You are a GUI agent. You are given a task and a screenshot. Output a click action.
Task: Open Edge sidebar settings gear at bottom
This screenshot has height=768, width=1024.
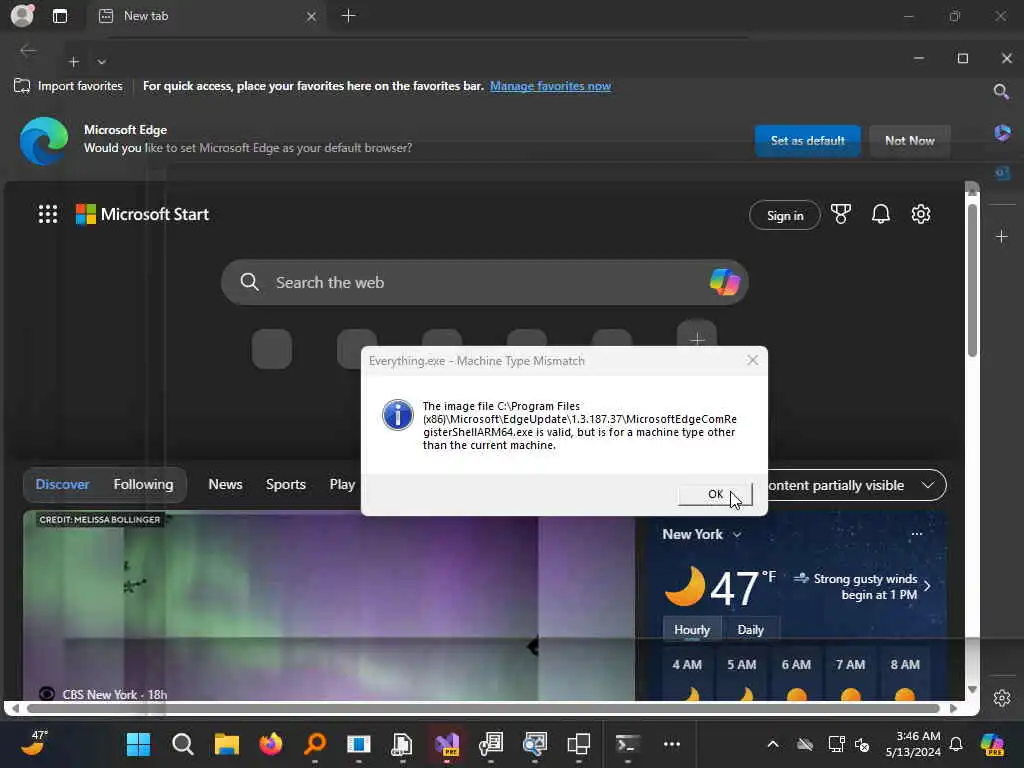(1002, 697)
